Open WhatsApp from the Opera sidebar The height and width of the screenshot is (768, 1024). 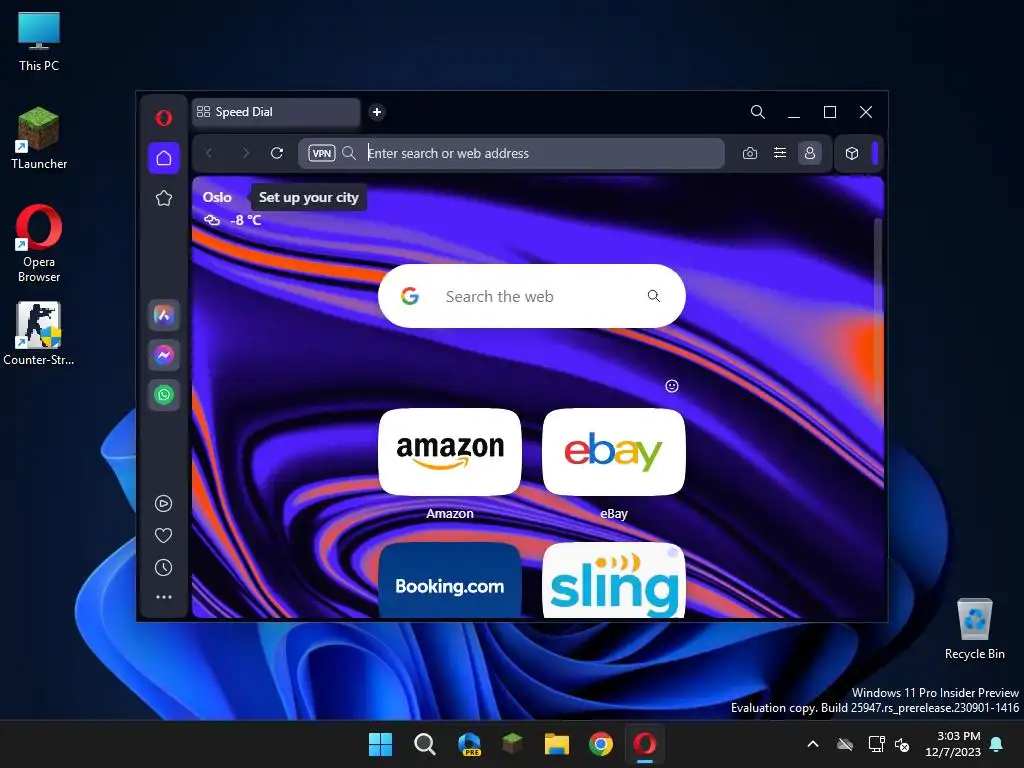[164, 394]
